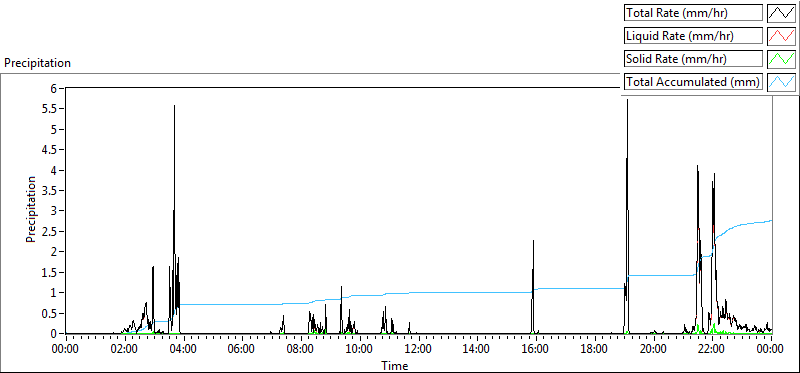
Task: Click the 00:00 label at axis start
Action: click(x=65, y=350)
